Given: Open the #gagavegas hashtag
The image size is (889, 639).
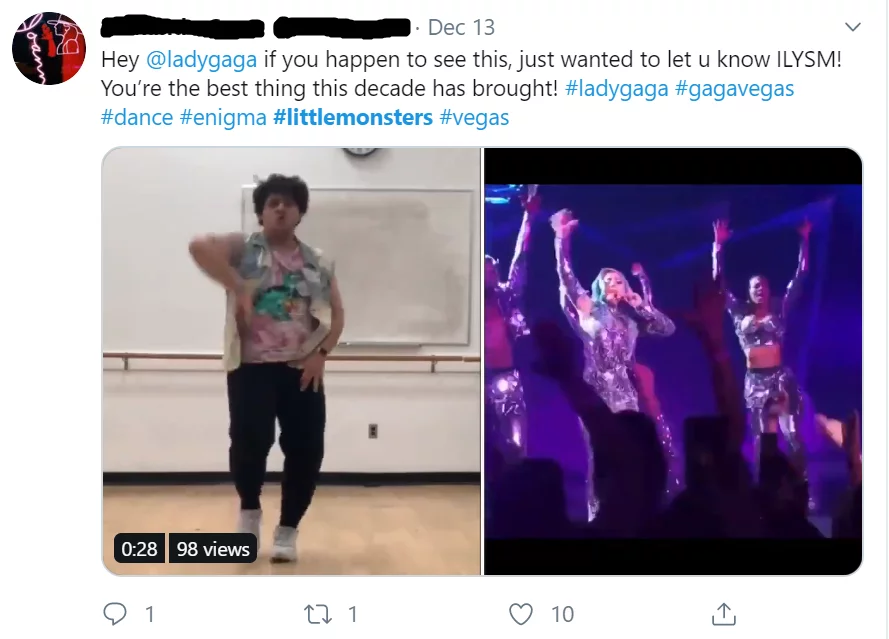Looking at the screenshot, I should [x=734, y=88].
